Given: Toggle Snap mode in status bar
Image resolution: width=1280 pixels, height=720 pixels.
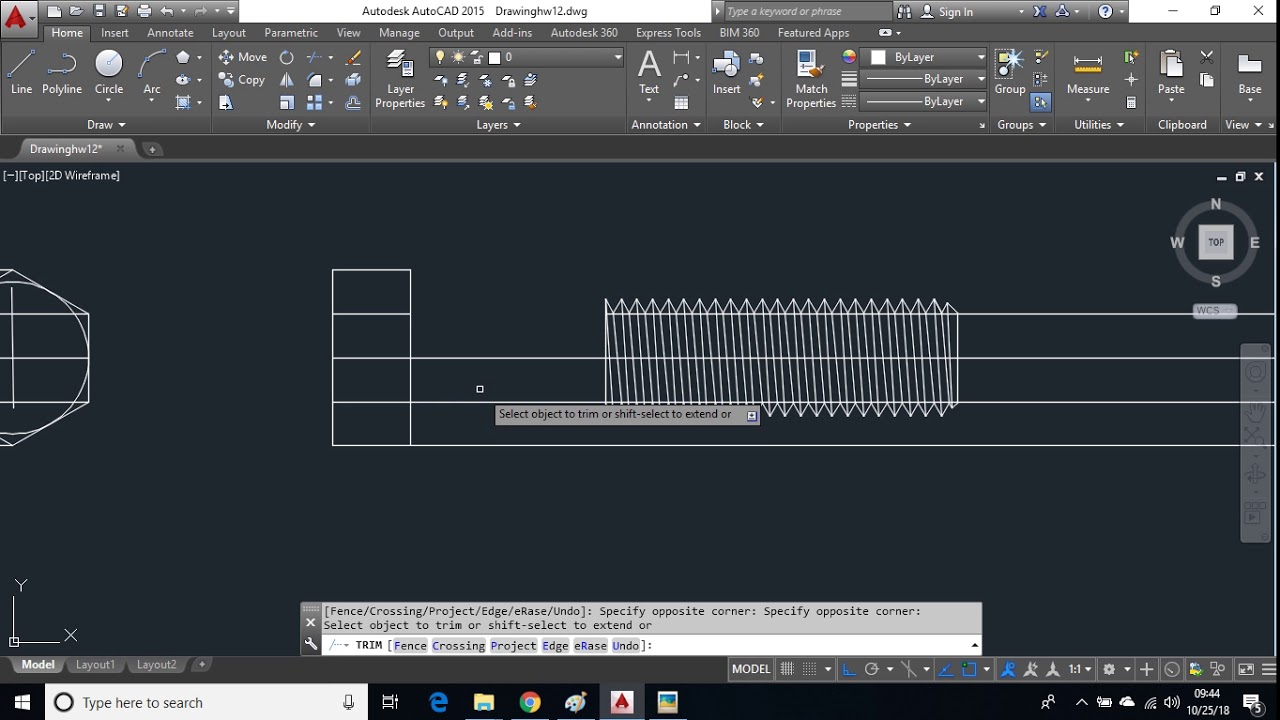Looking at the screenshot, I should point(811,669).
